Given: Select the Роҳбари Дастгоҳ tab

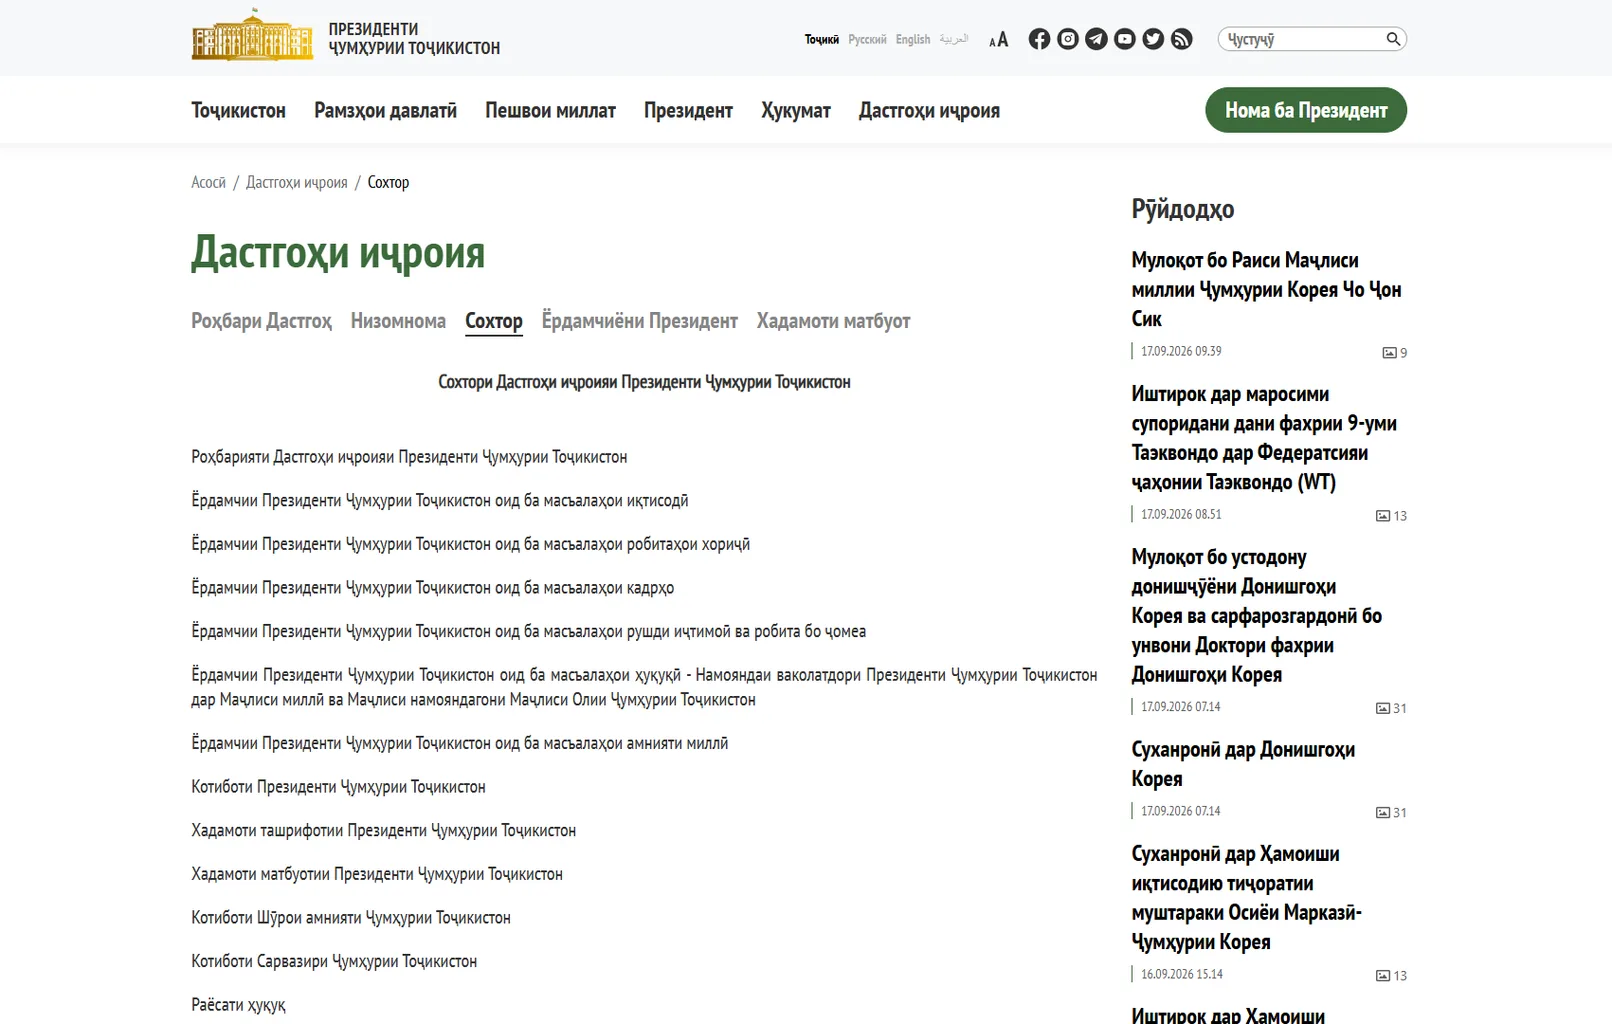Looking at the screenshot, I should 261,321.
